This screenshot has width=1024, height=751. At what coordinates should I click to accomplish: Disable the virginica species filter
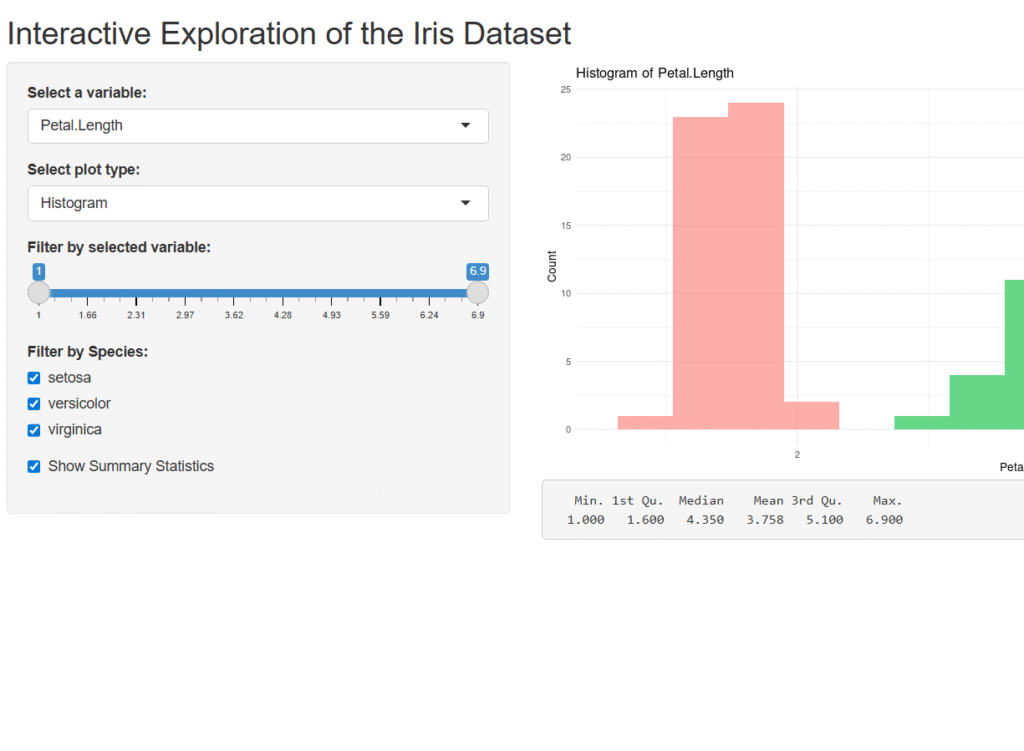pos(34,430)
